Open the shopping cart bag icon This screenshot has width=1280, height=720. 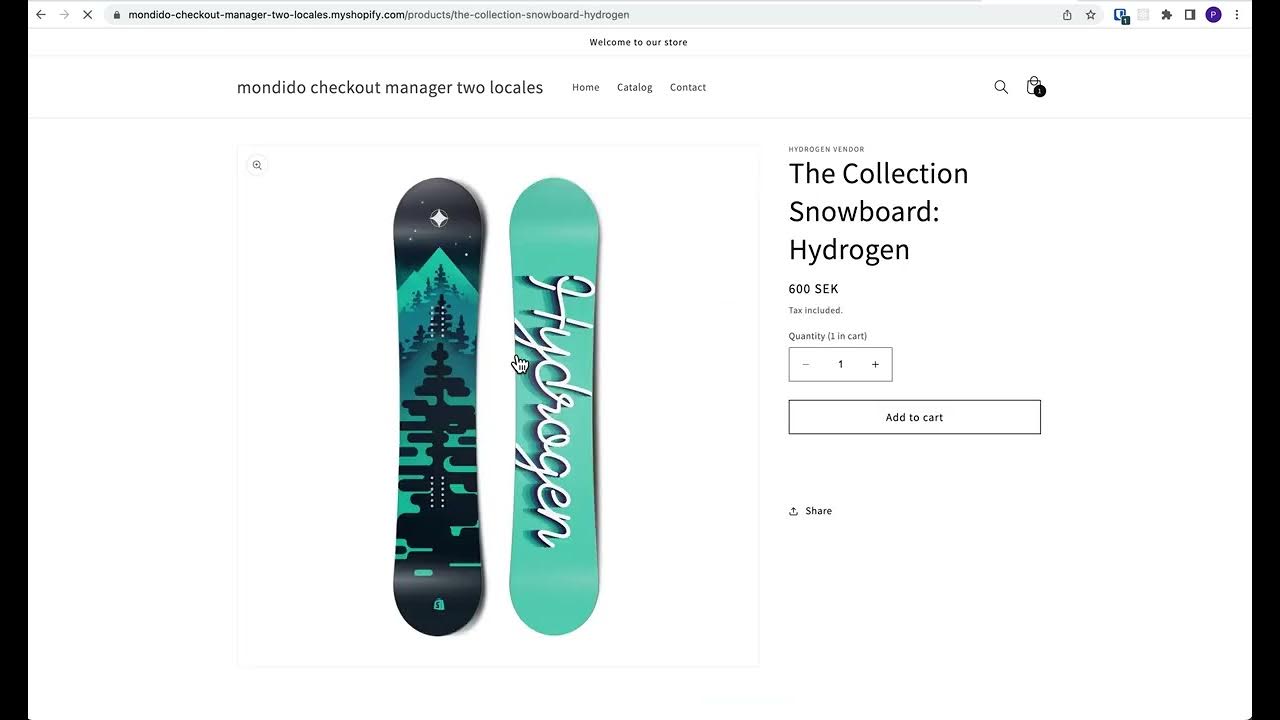1034,87
